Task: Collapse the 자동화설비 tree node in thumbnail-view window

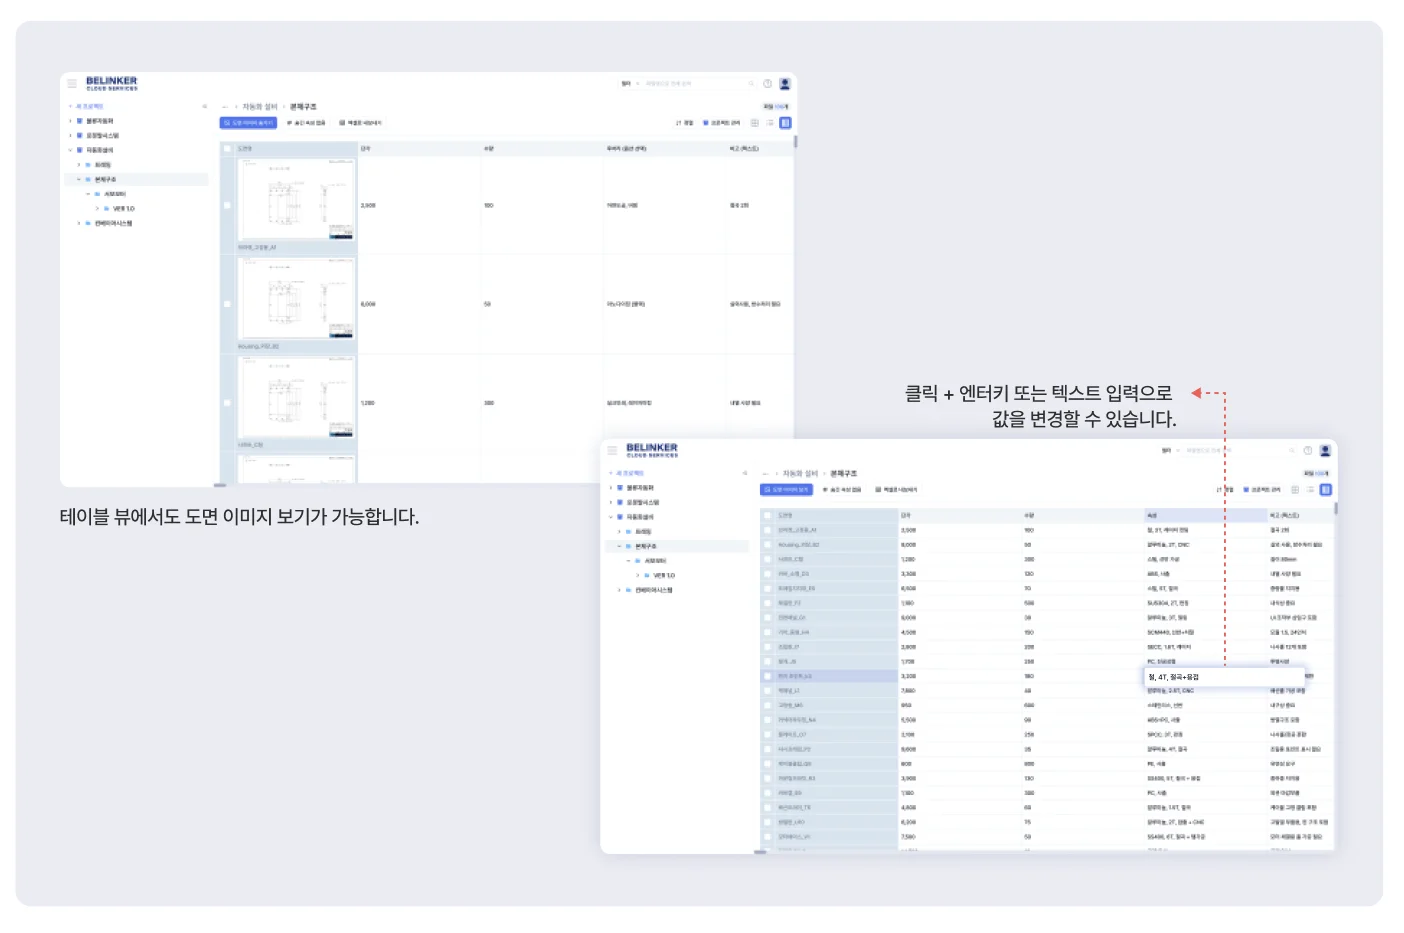Action: pyautogui.click(x=70, y=150)
